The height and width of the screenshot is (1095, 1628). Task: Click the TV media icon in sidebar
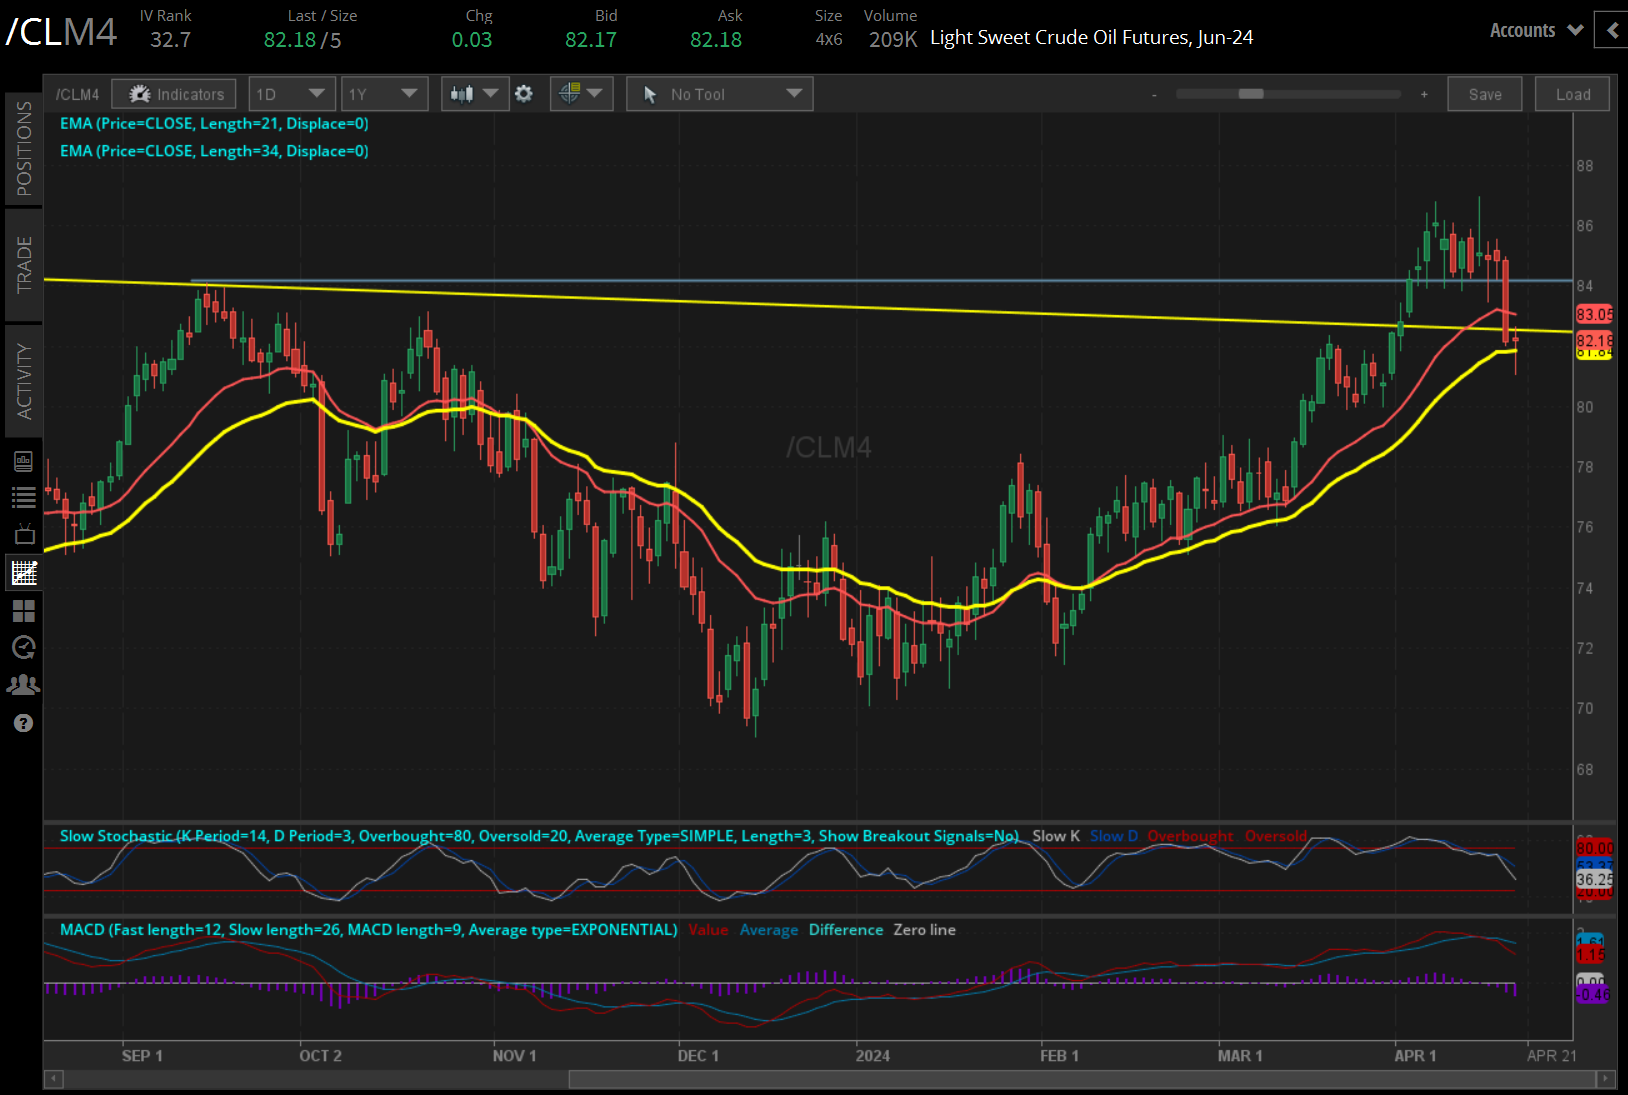click(23, 534)
